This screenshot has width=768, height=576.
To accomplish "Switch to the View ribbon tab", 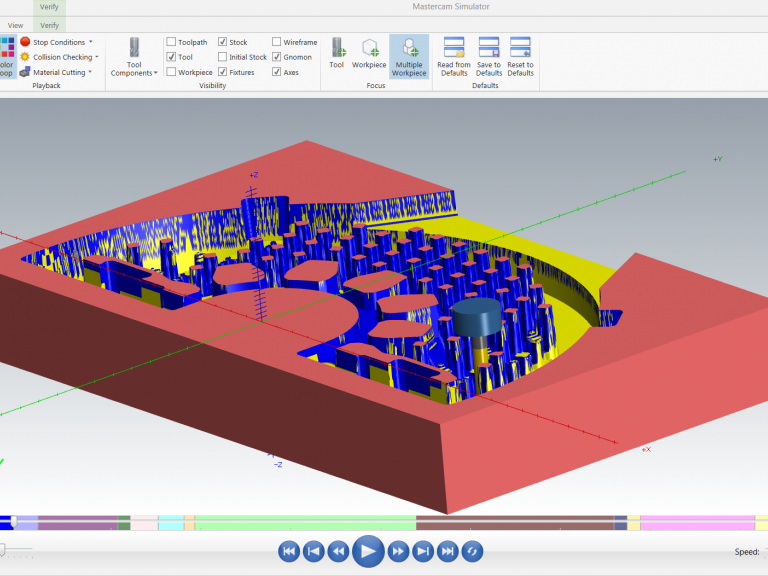I will point(15,25).
